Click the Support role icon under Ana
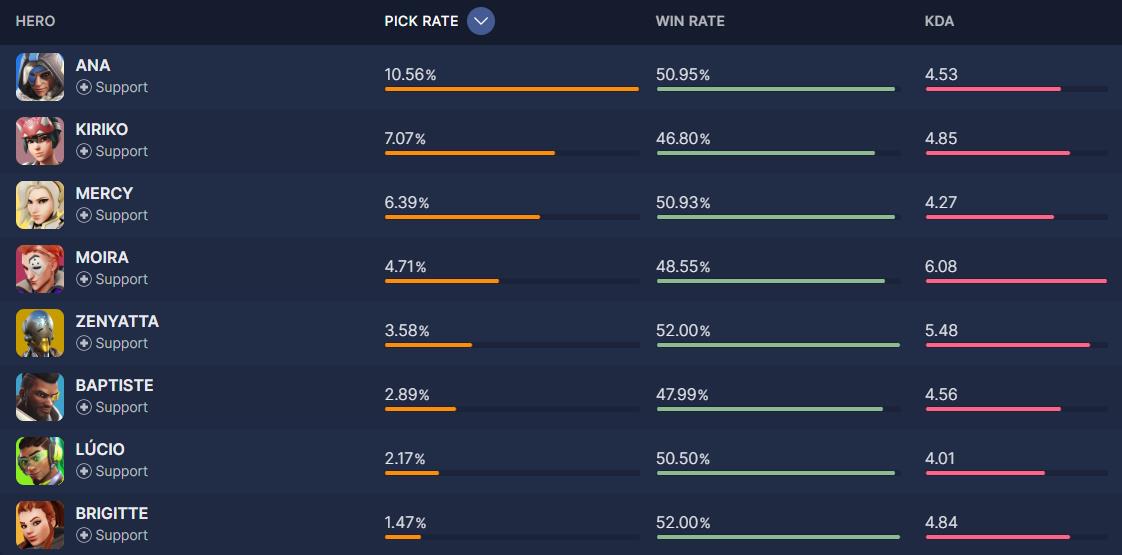The width and height of the screenshot is (1122, 555). (84, 88)
